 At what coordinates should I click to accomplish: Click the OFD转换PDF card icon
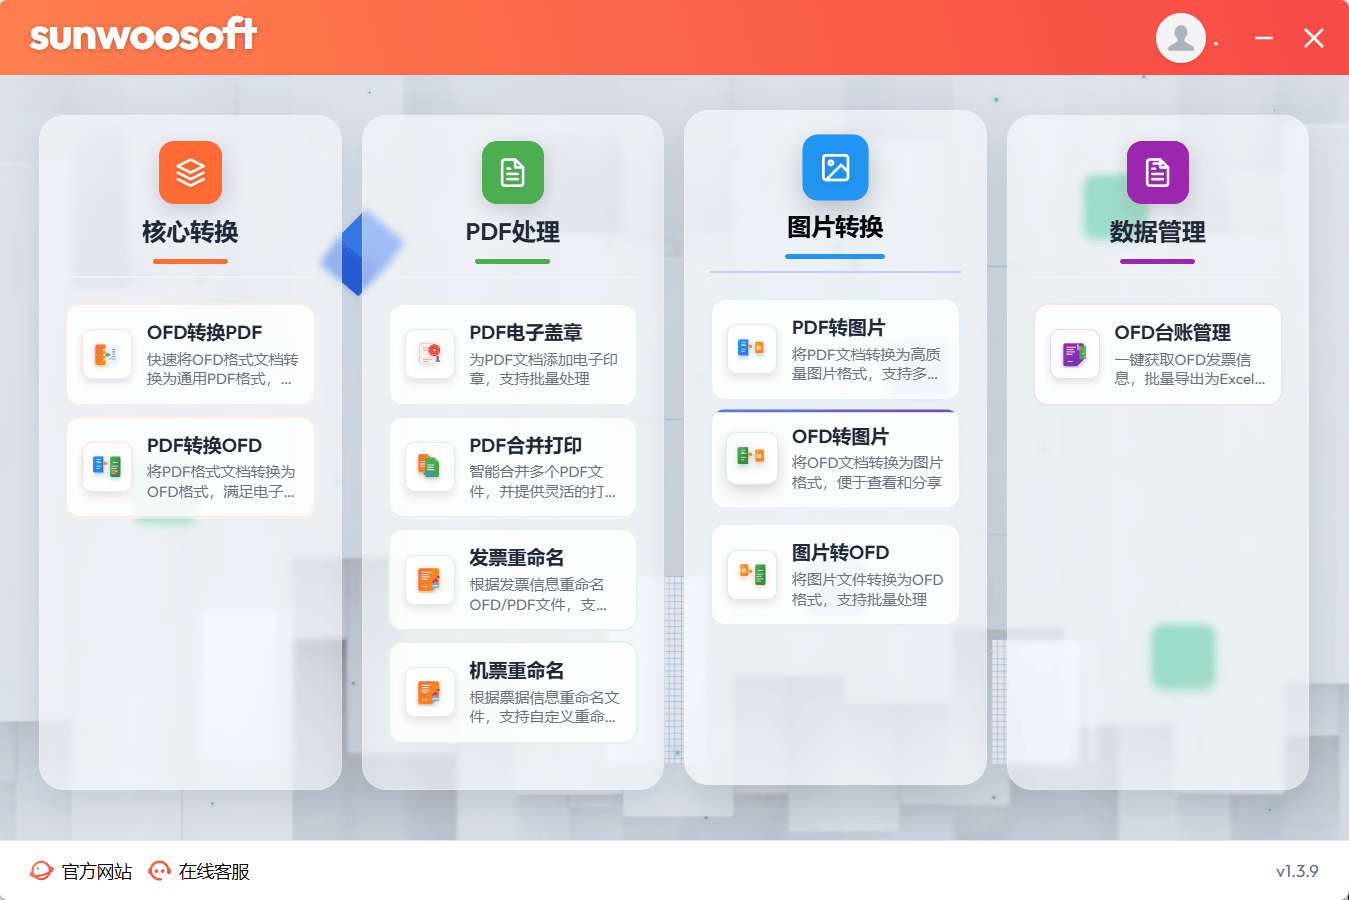(x=107, y=354)
